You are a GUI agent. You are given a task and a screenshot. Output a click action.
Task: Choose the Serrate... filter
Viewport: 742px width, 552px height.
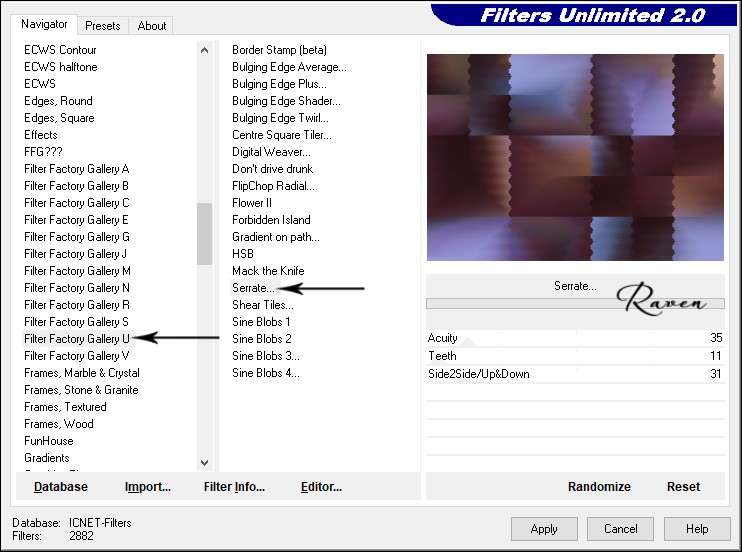(253, 288)
